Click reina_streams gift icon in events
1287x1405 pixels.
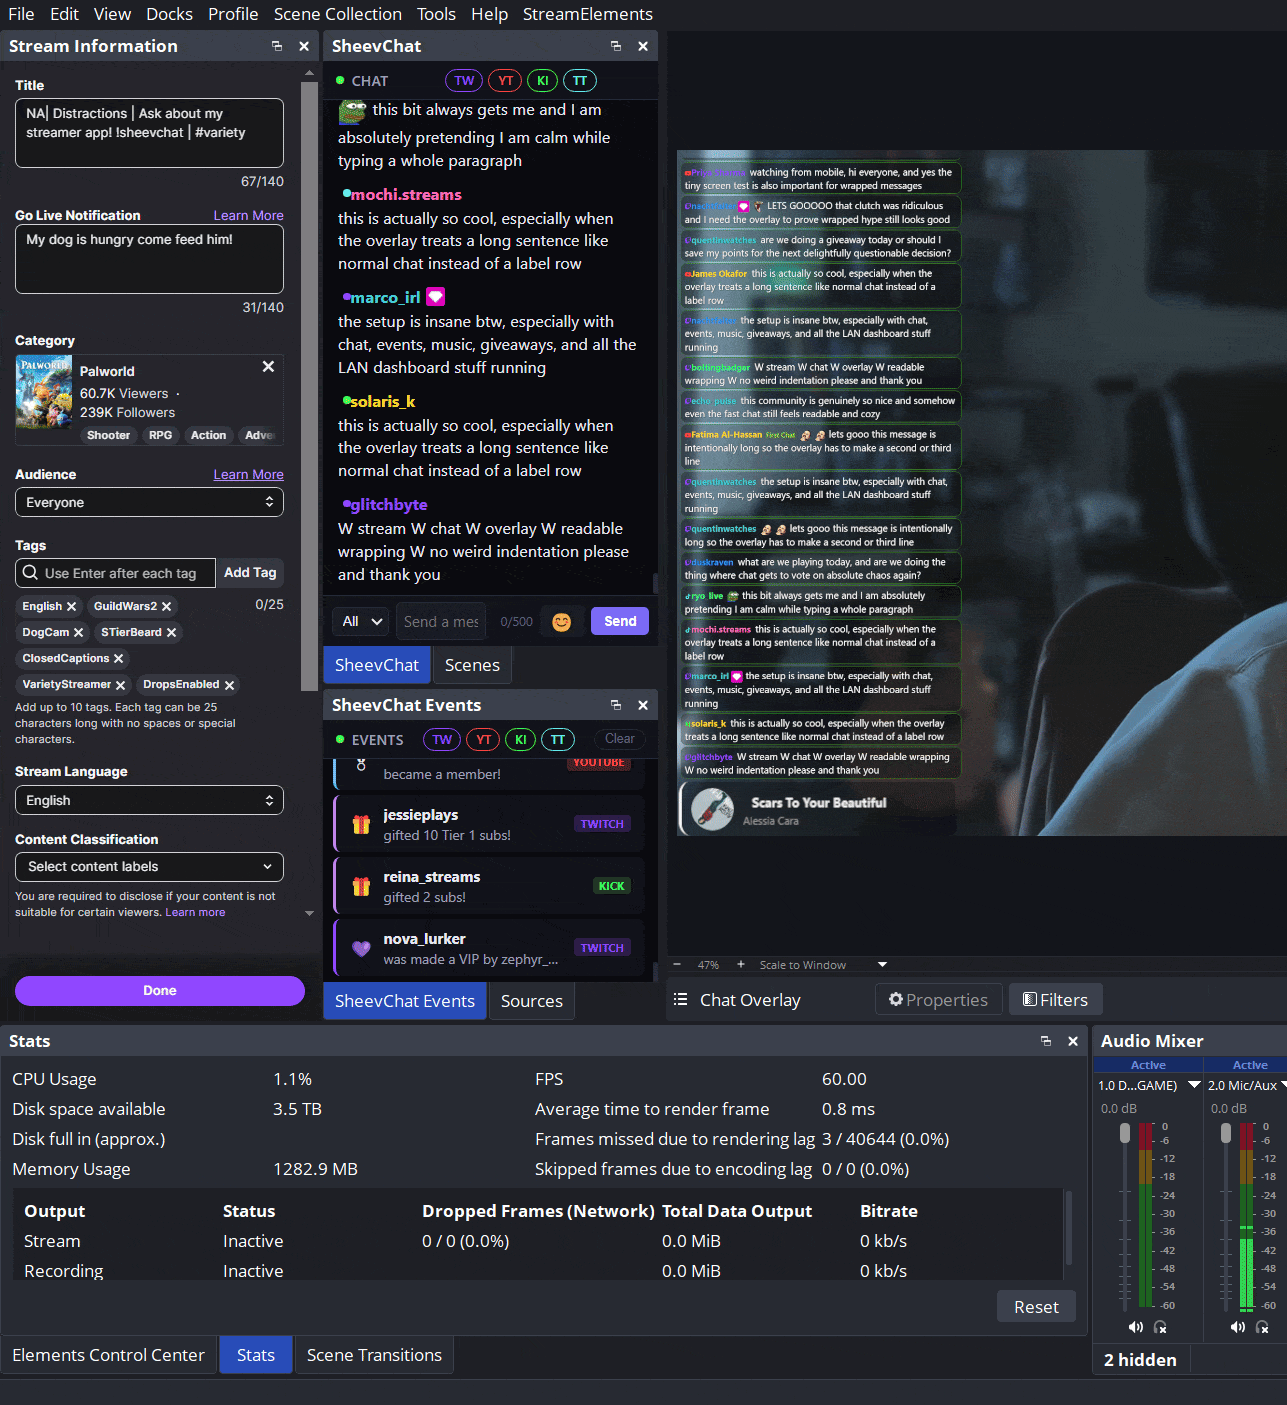pos(361,887)
